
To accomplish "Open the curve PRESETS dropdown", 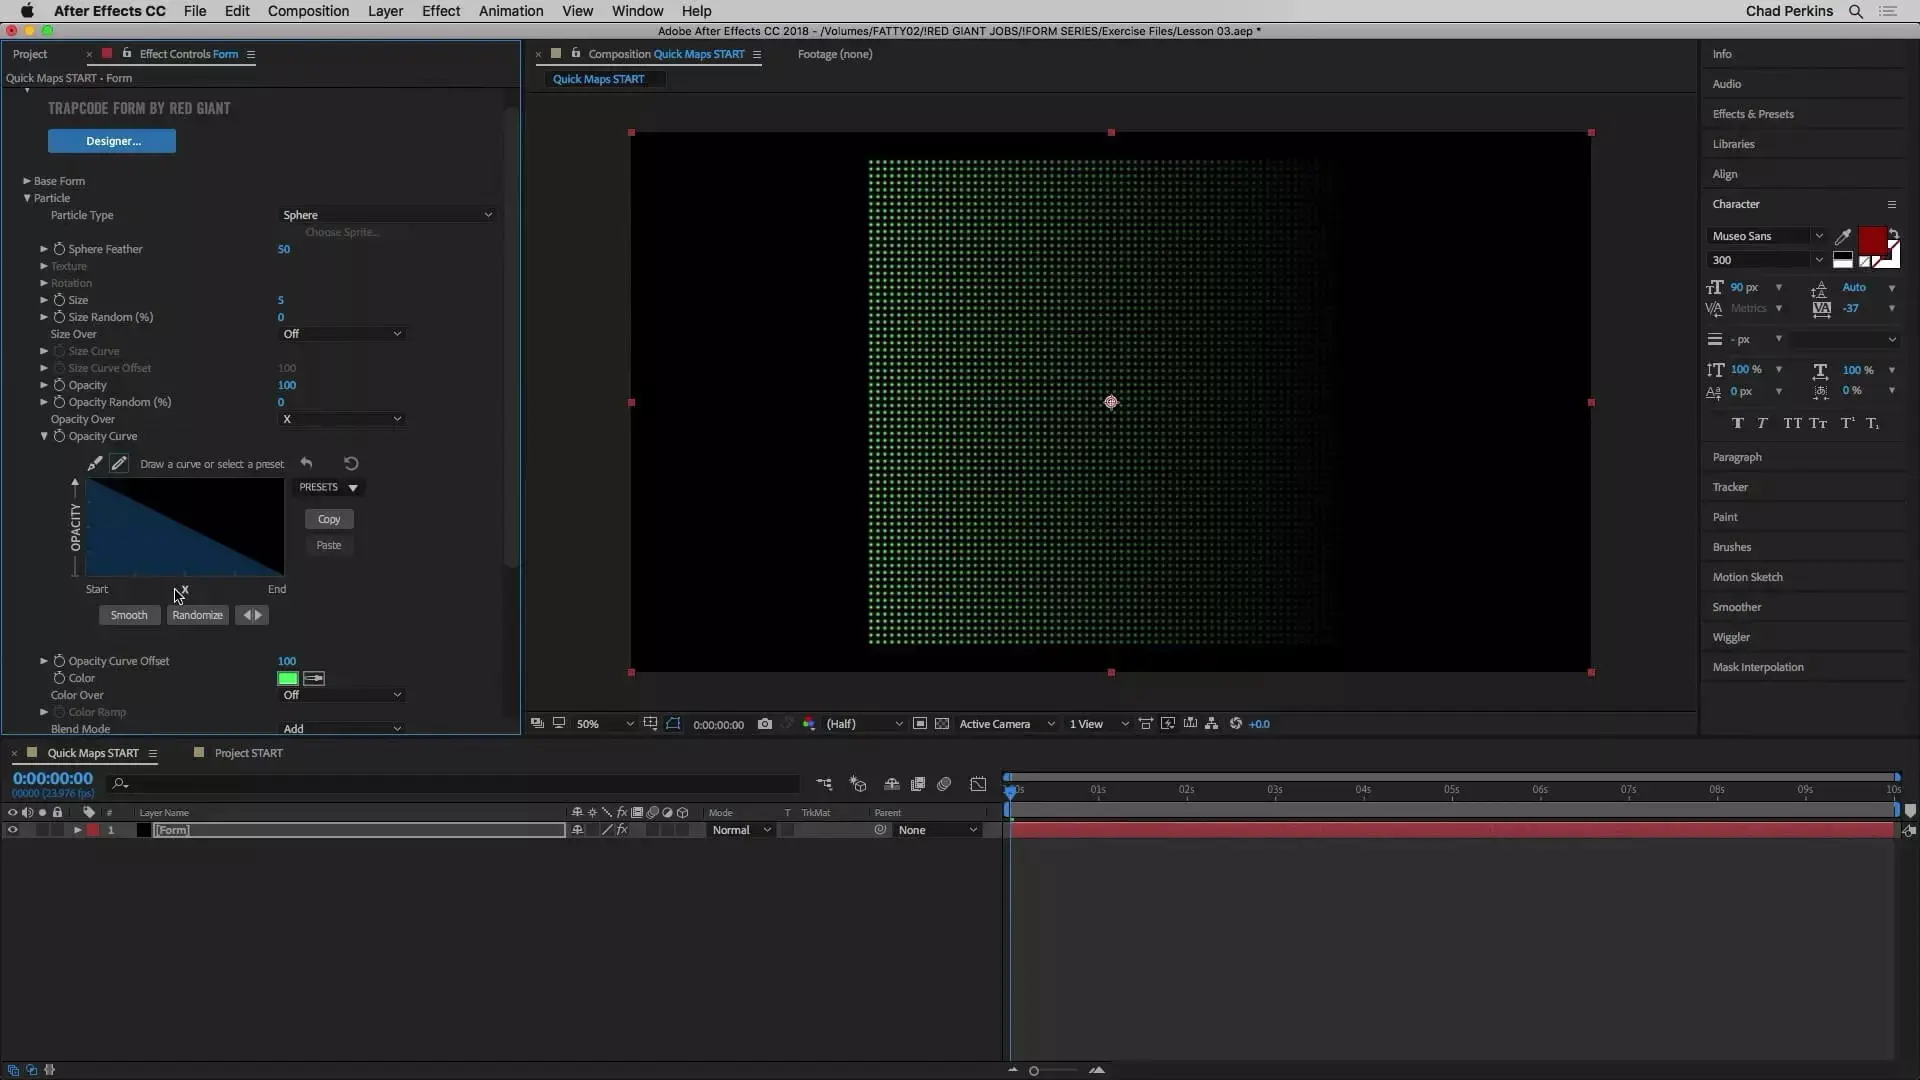I will (329, 487).
